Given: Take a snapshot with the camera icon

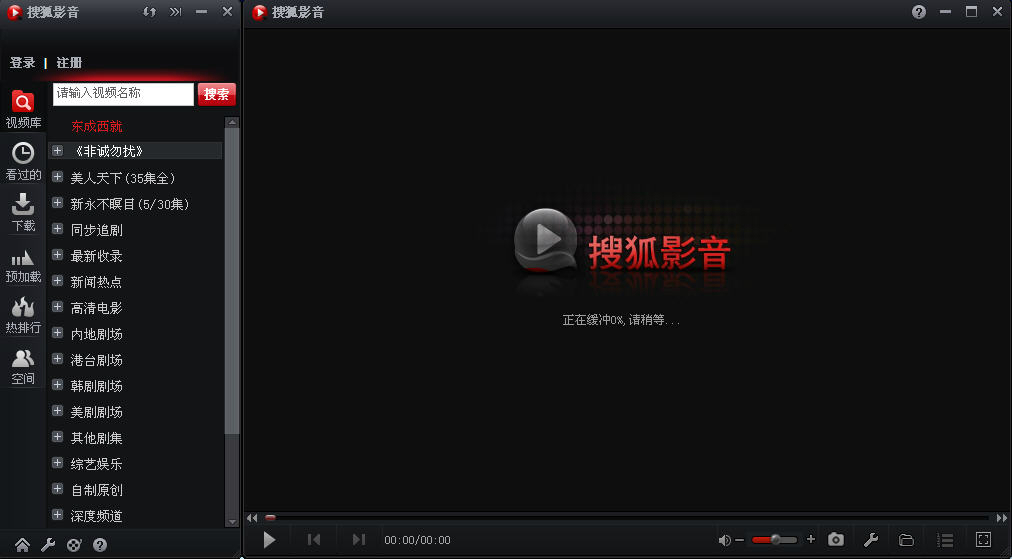Looking at the screenshot, I should [x=836, y=540].
